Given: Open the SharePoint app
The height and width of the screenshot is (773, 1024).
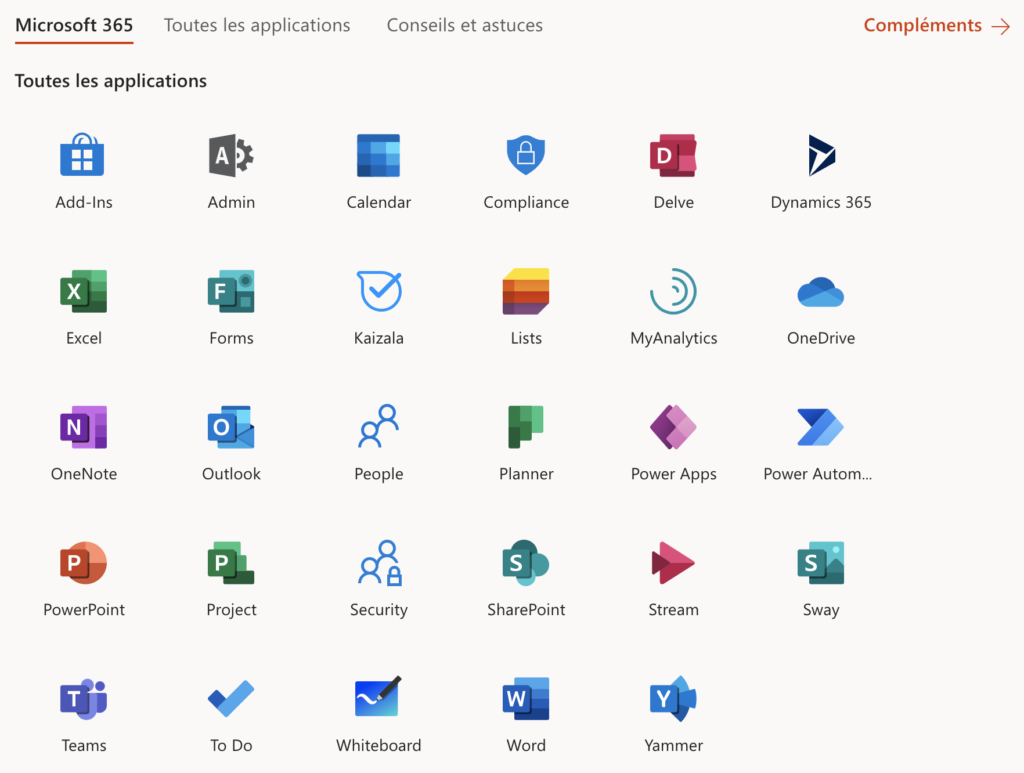Looking at the screenshot, I should (525, 562).
